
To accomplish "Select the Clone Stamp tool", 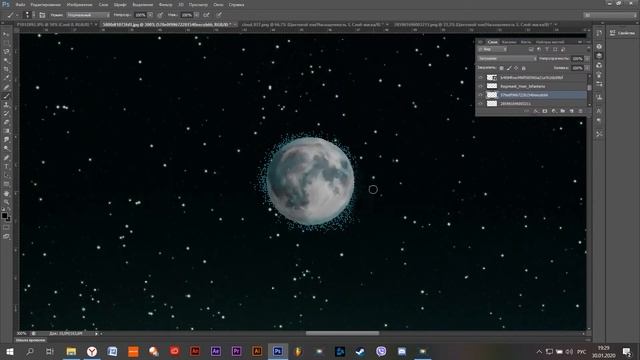I will click(6, 105).
